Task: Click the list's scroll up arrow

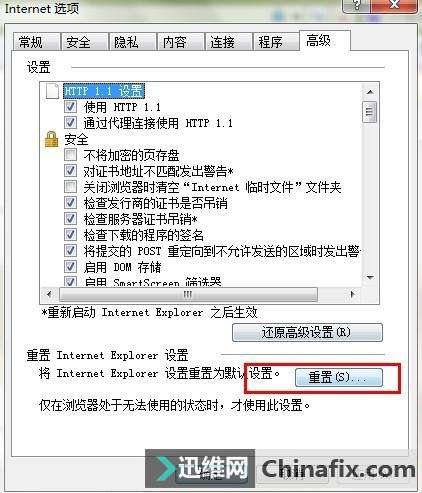Action: (x=370, y=92)
